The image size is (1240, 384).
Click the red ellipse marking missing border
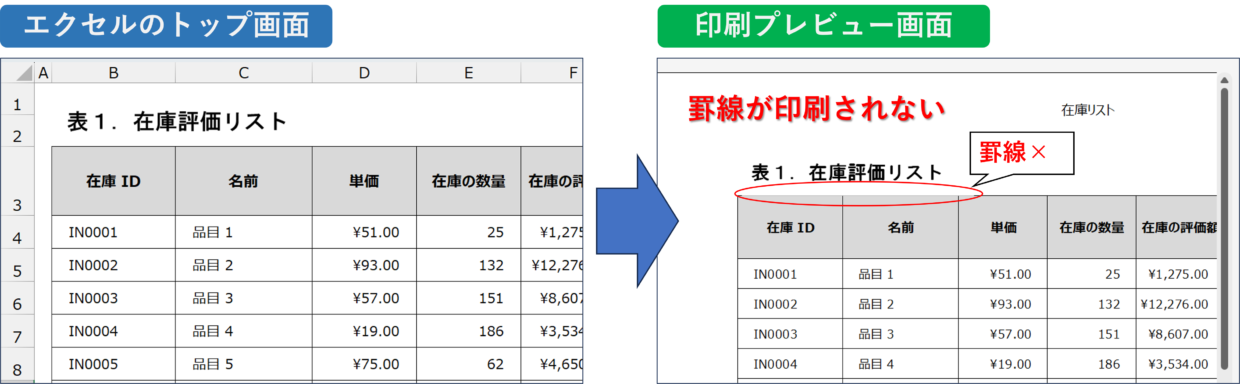coord(859,194)
